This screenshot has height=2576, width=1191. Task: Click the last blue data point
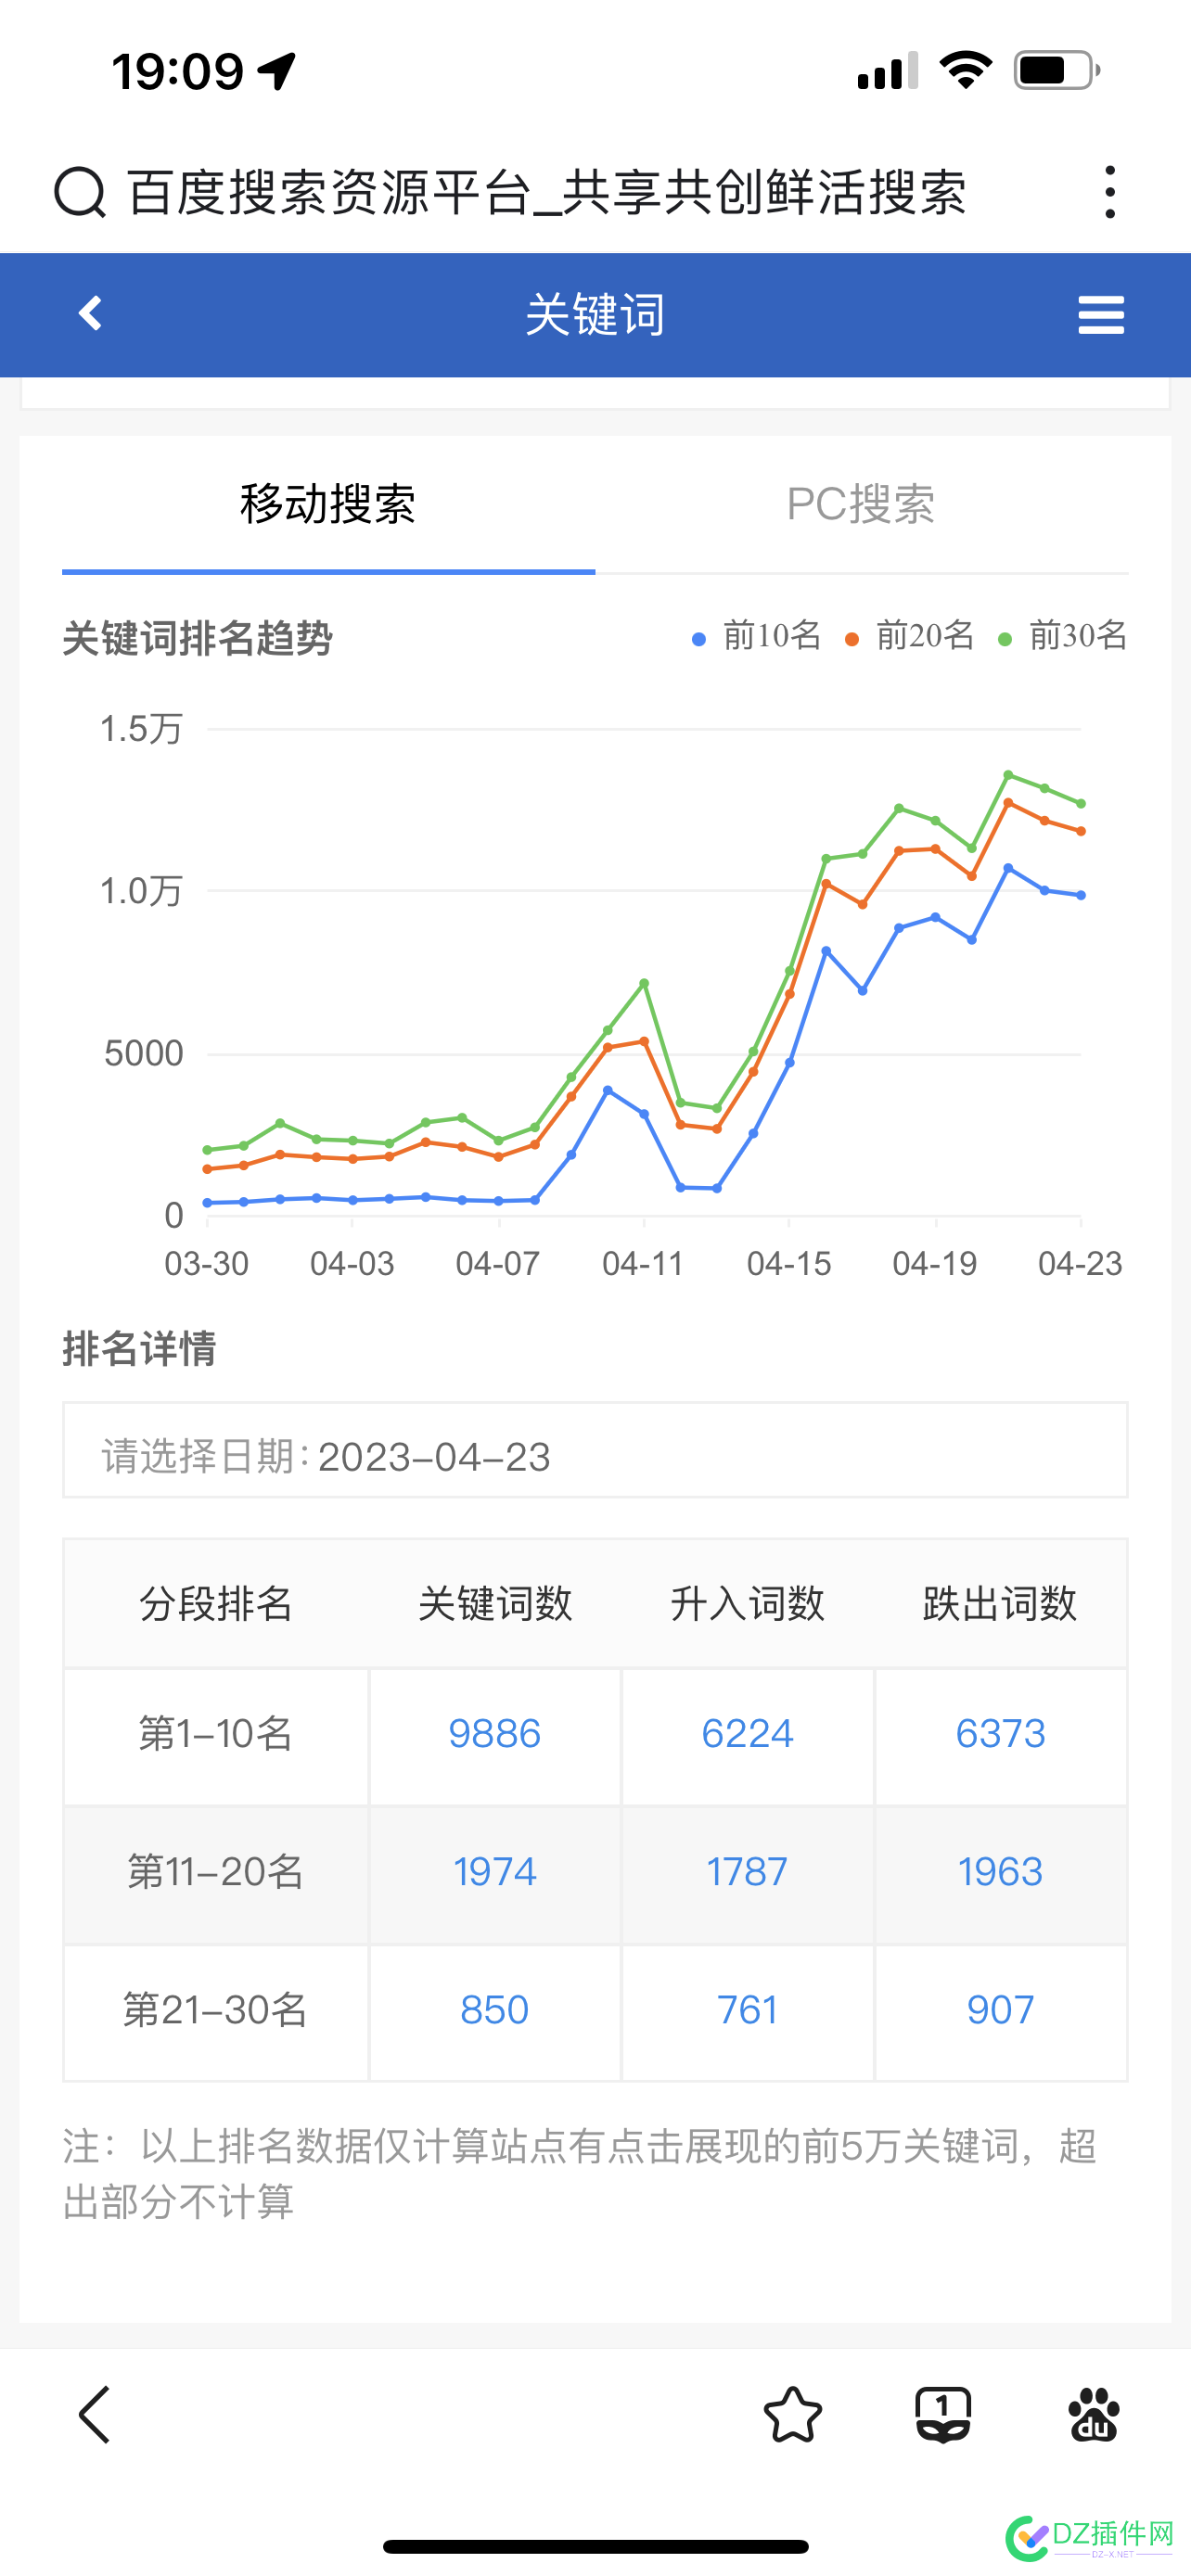(x=1081, y=895)
